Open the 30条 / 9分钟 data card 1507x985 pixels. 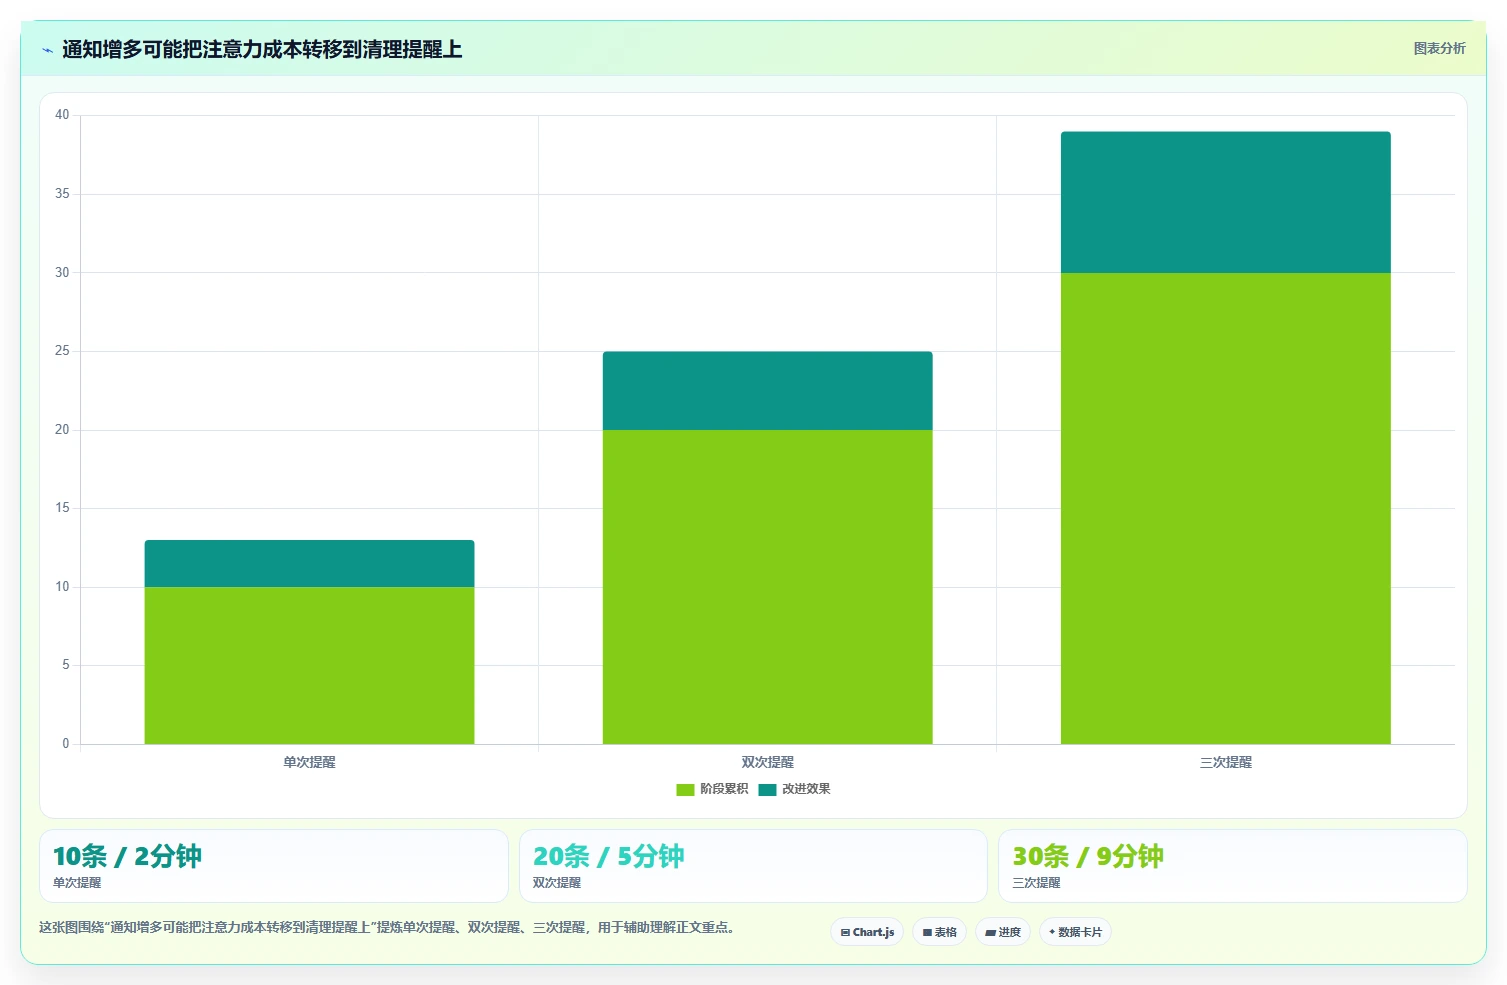(1232, 866)
